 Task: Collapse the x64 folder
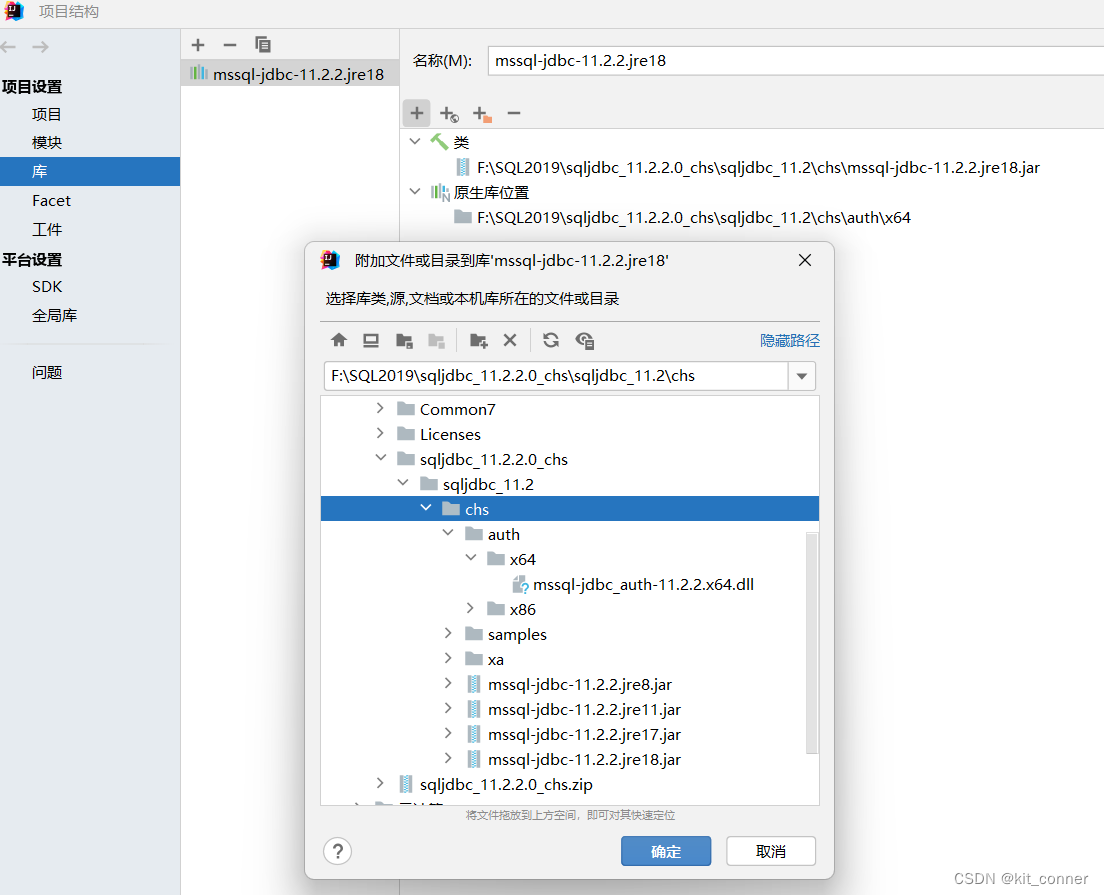tap(471, 558)
